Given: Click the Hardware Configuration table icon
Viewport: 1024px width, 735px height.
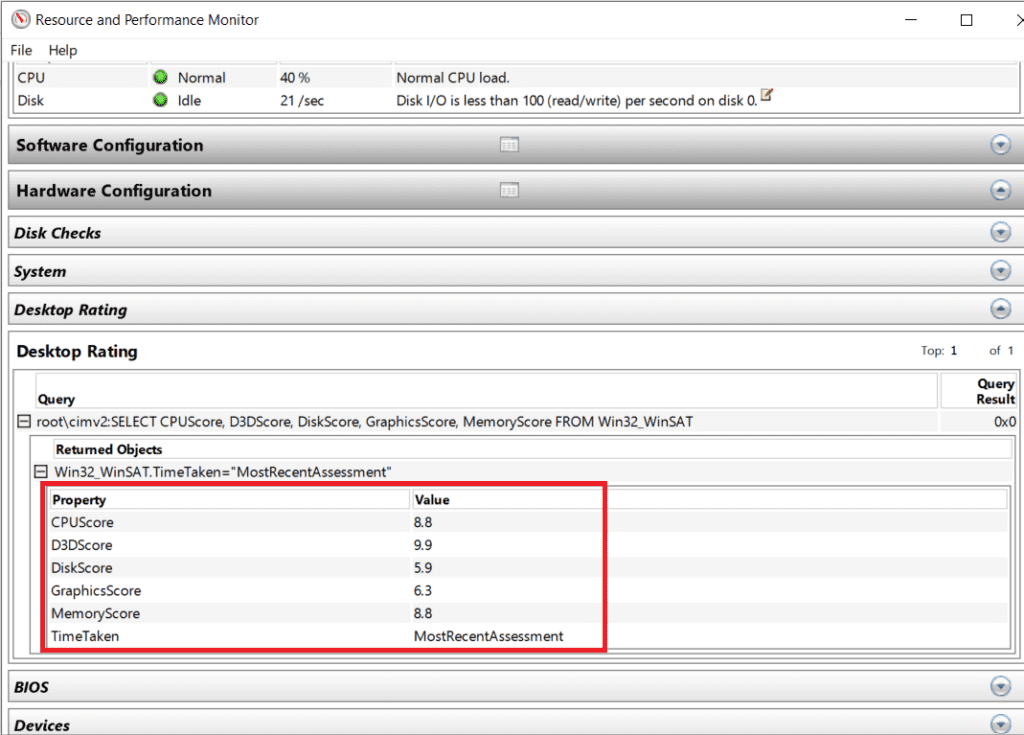Looking at the screenshot, I should 509,190.
